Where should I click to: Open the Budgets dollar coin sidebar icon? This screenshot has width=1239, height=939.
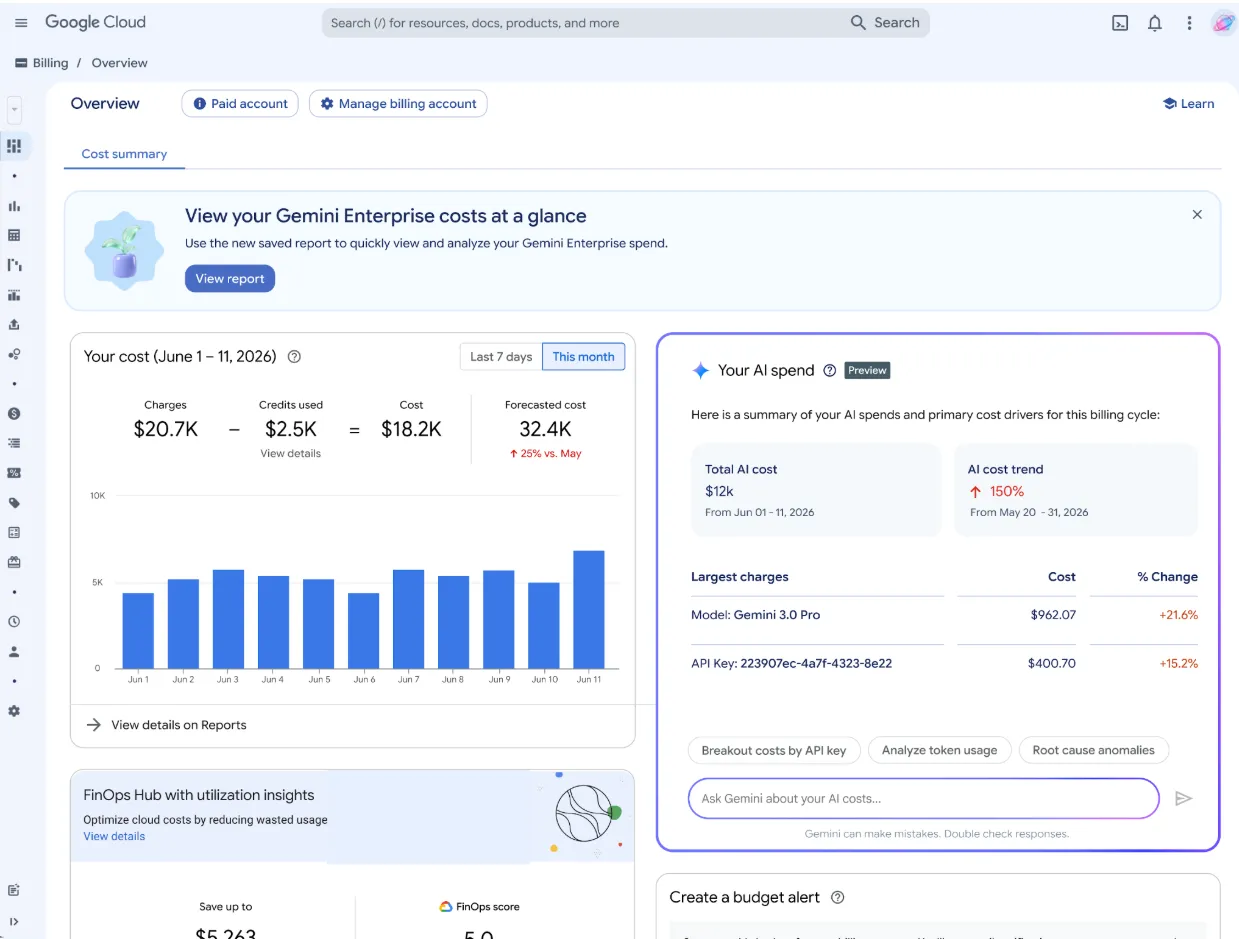click(x=14, y=413)
